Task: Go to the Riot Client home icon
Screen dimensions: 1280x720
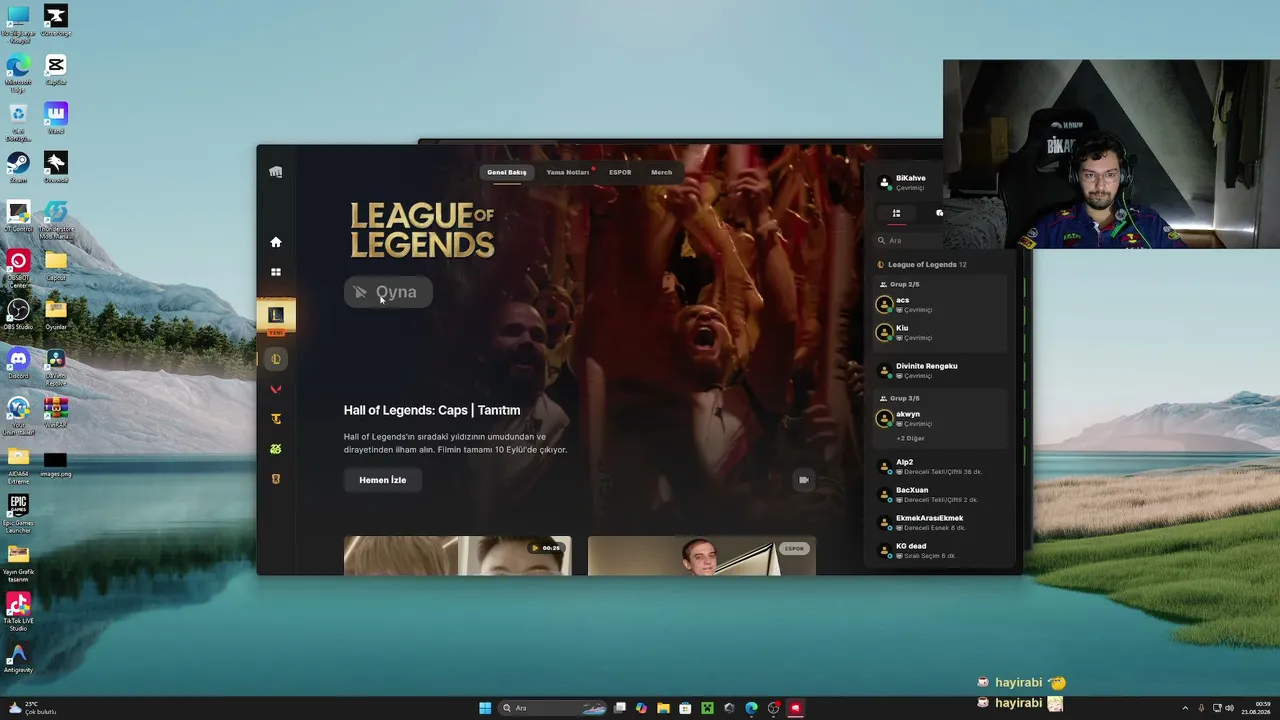Action: click(x=276, y=242)
